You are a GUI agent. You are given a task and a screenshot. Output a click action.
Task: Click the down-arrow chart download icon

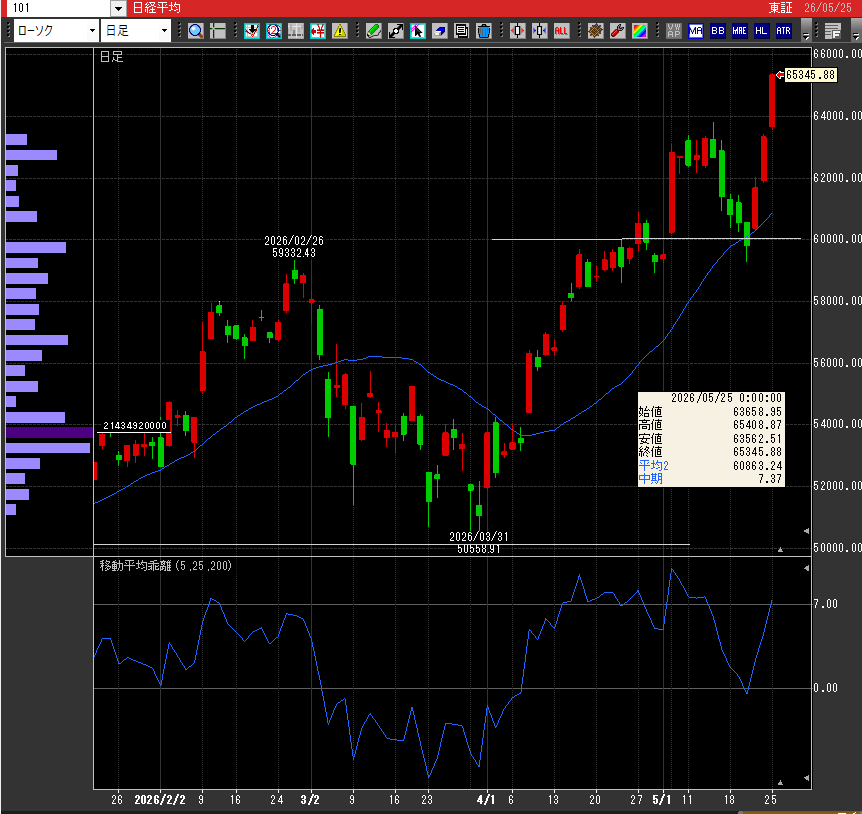click(252, 31)
